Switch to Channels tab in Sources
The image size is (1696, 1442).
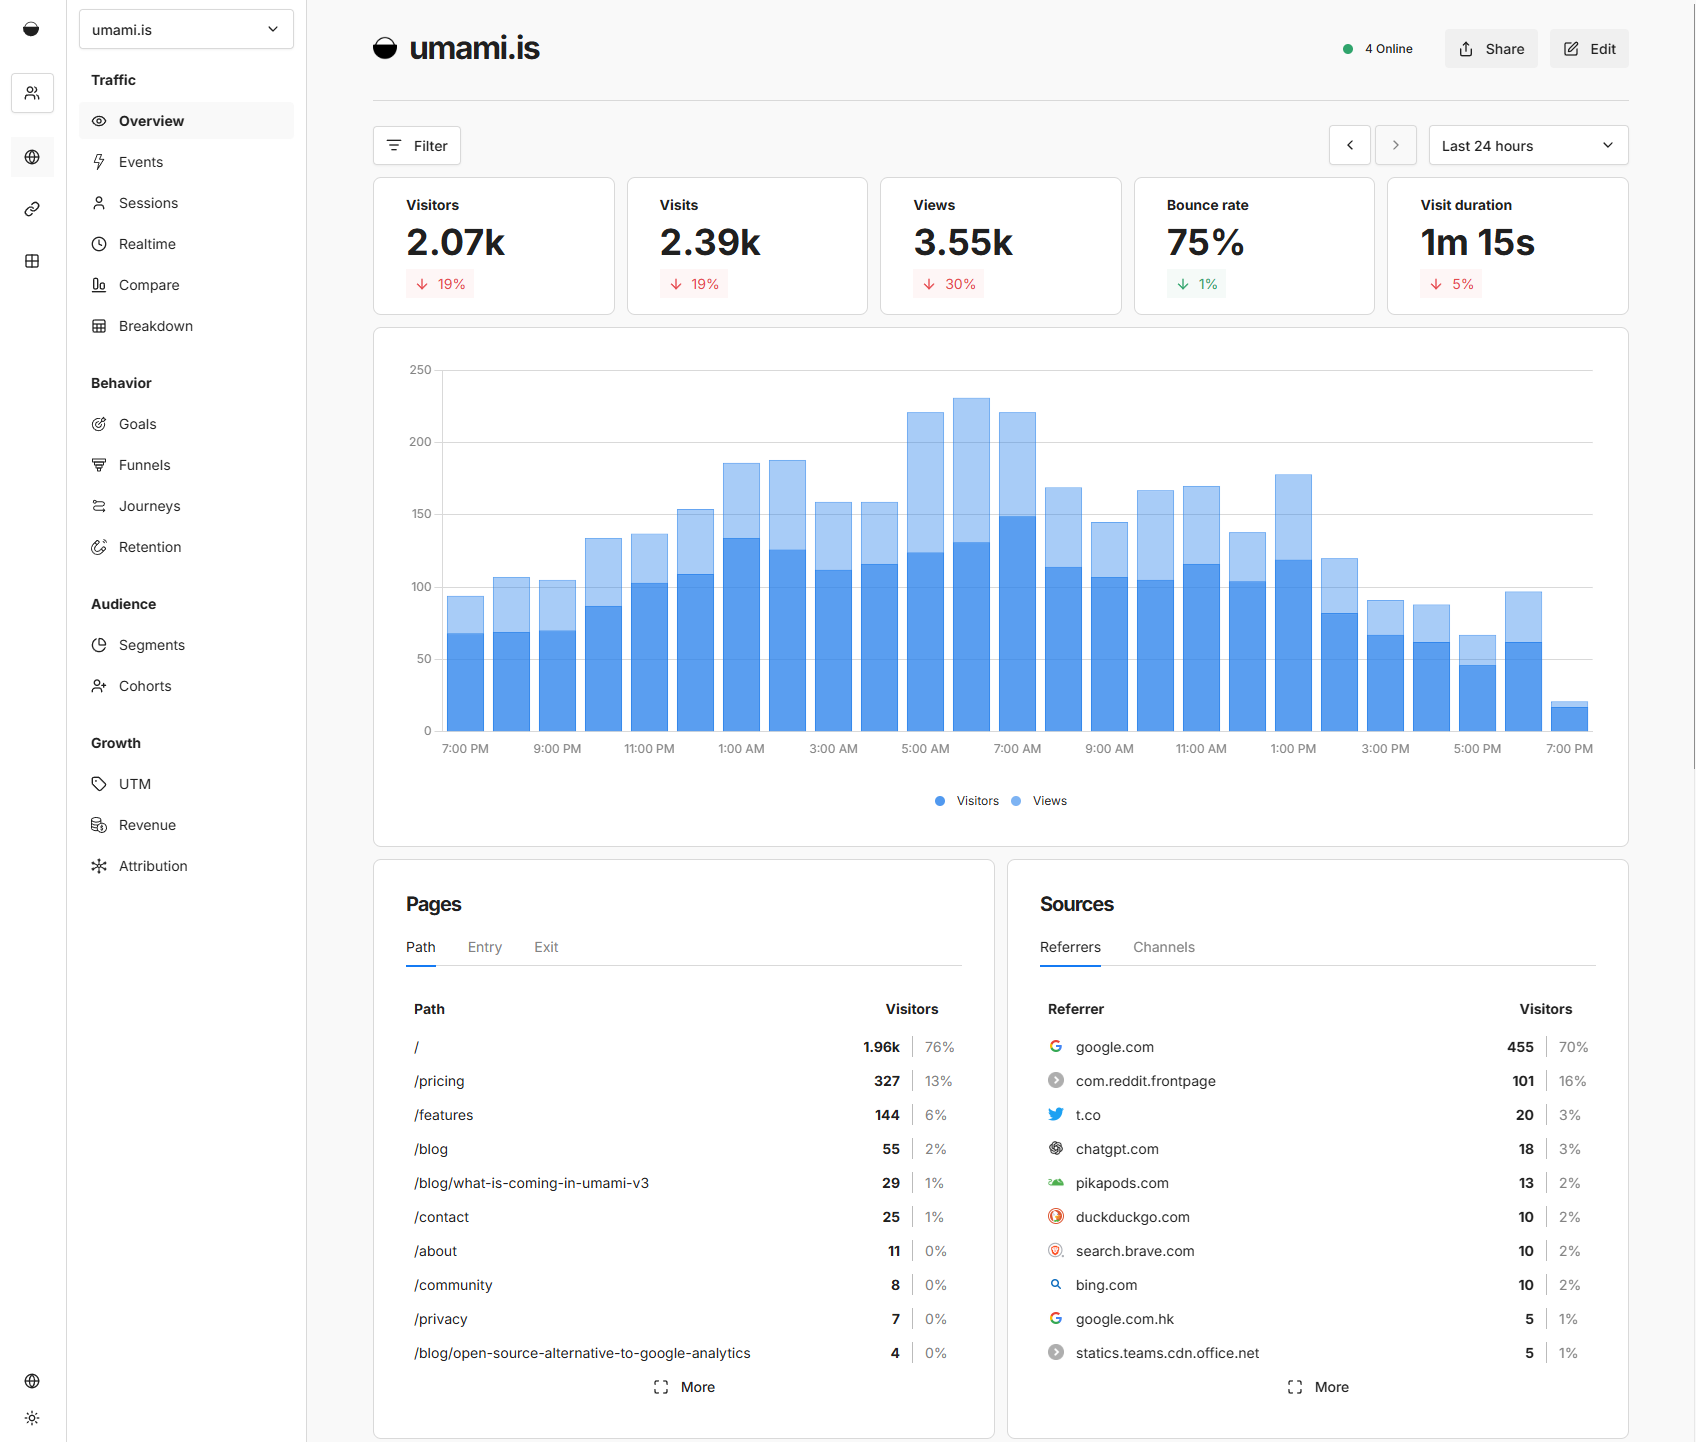1163,947
